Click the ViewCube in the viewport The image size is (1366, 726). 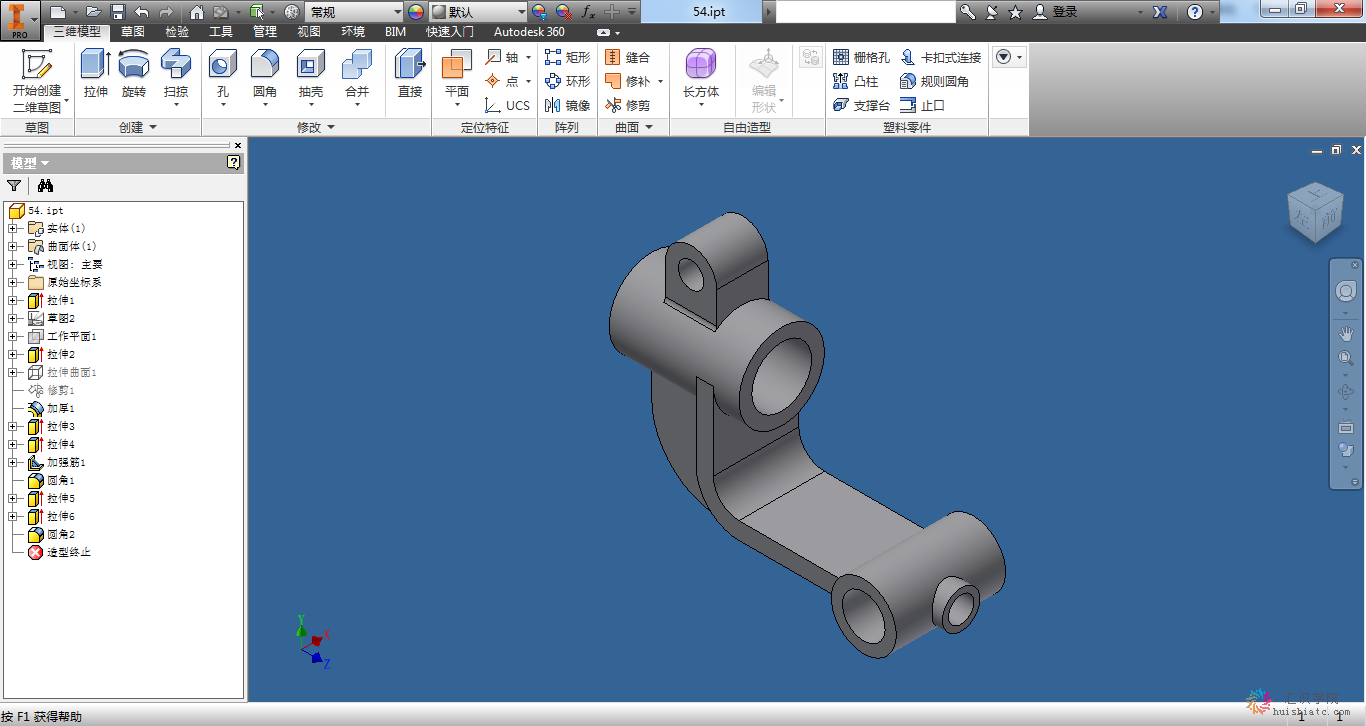[1314, 213]
